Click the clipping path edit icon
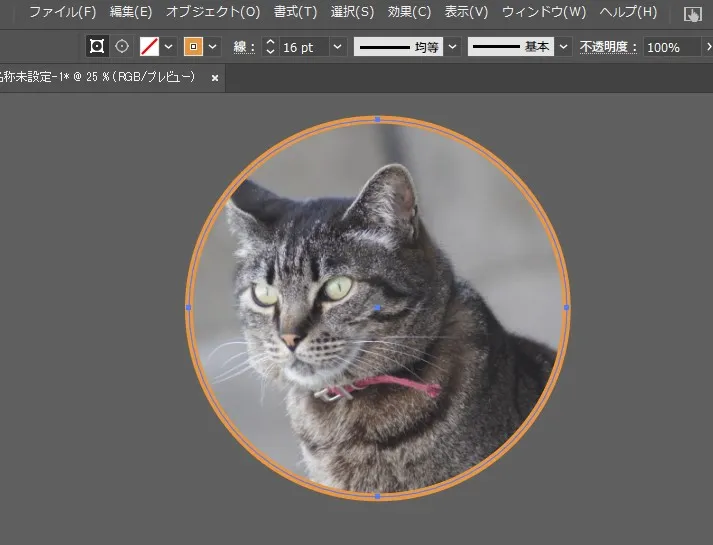Screen dimensions: 713x545 tap(97, 46)
